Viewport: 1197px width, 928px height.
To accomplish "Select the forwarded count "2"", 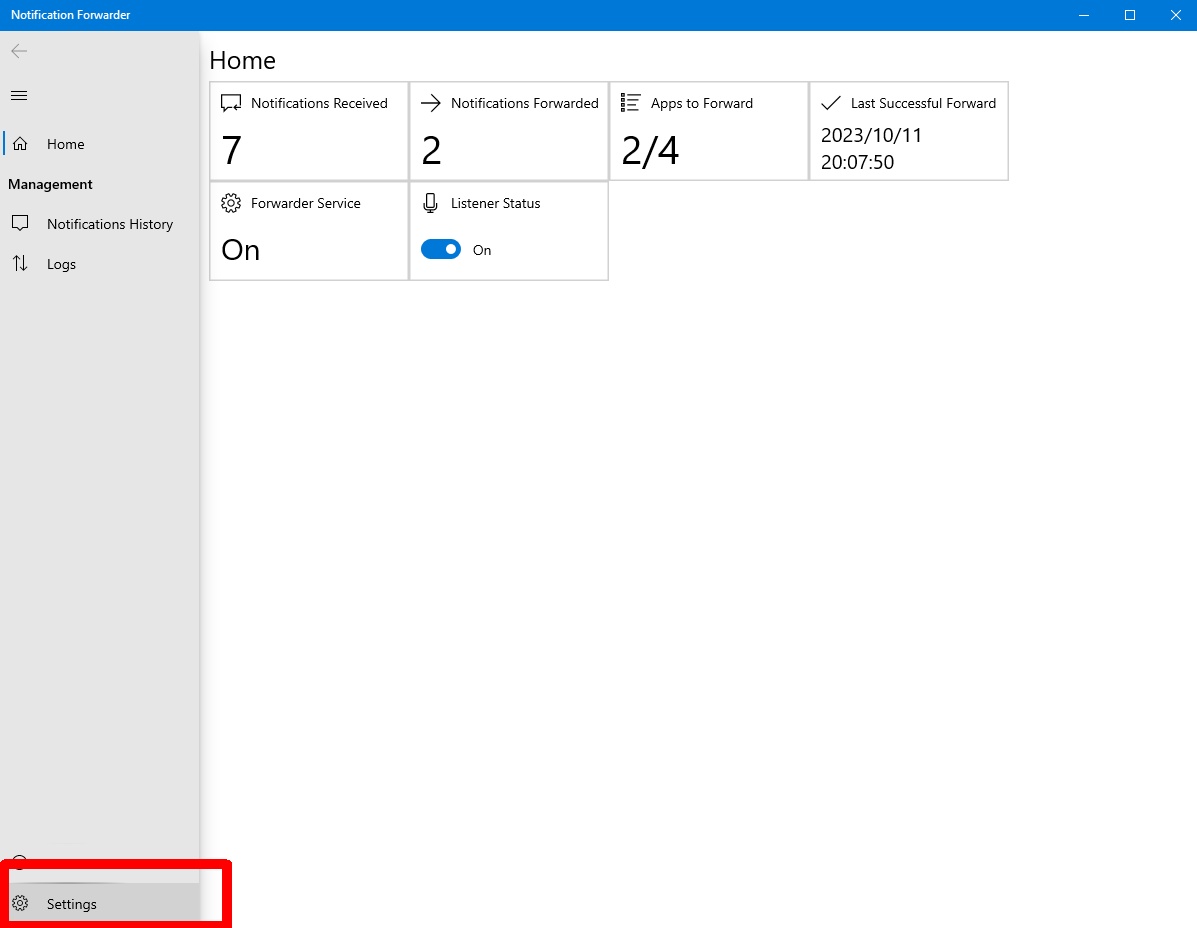I will point(431,150).
